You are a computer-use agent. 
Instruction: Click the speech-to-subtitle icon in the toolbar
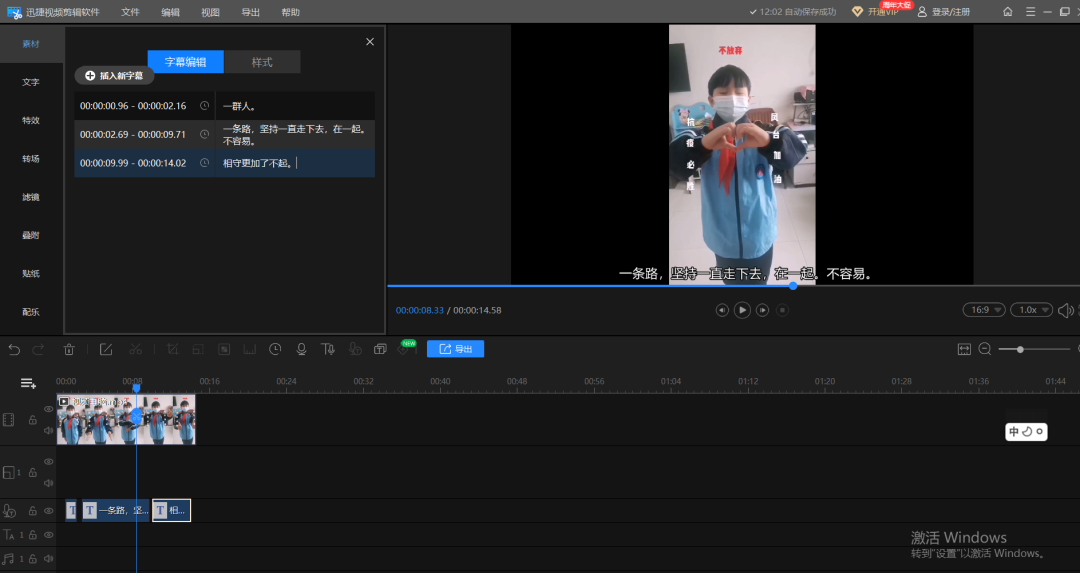[355, 349]
